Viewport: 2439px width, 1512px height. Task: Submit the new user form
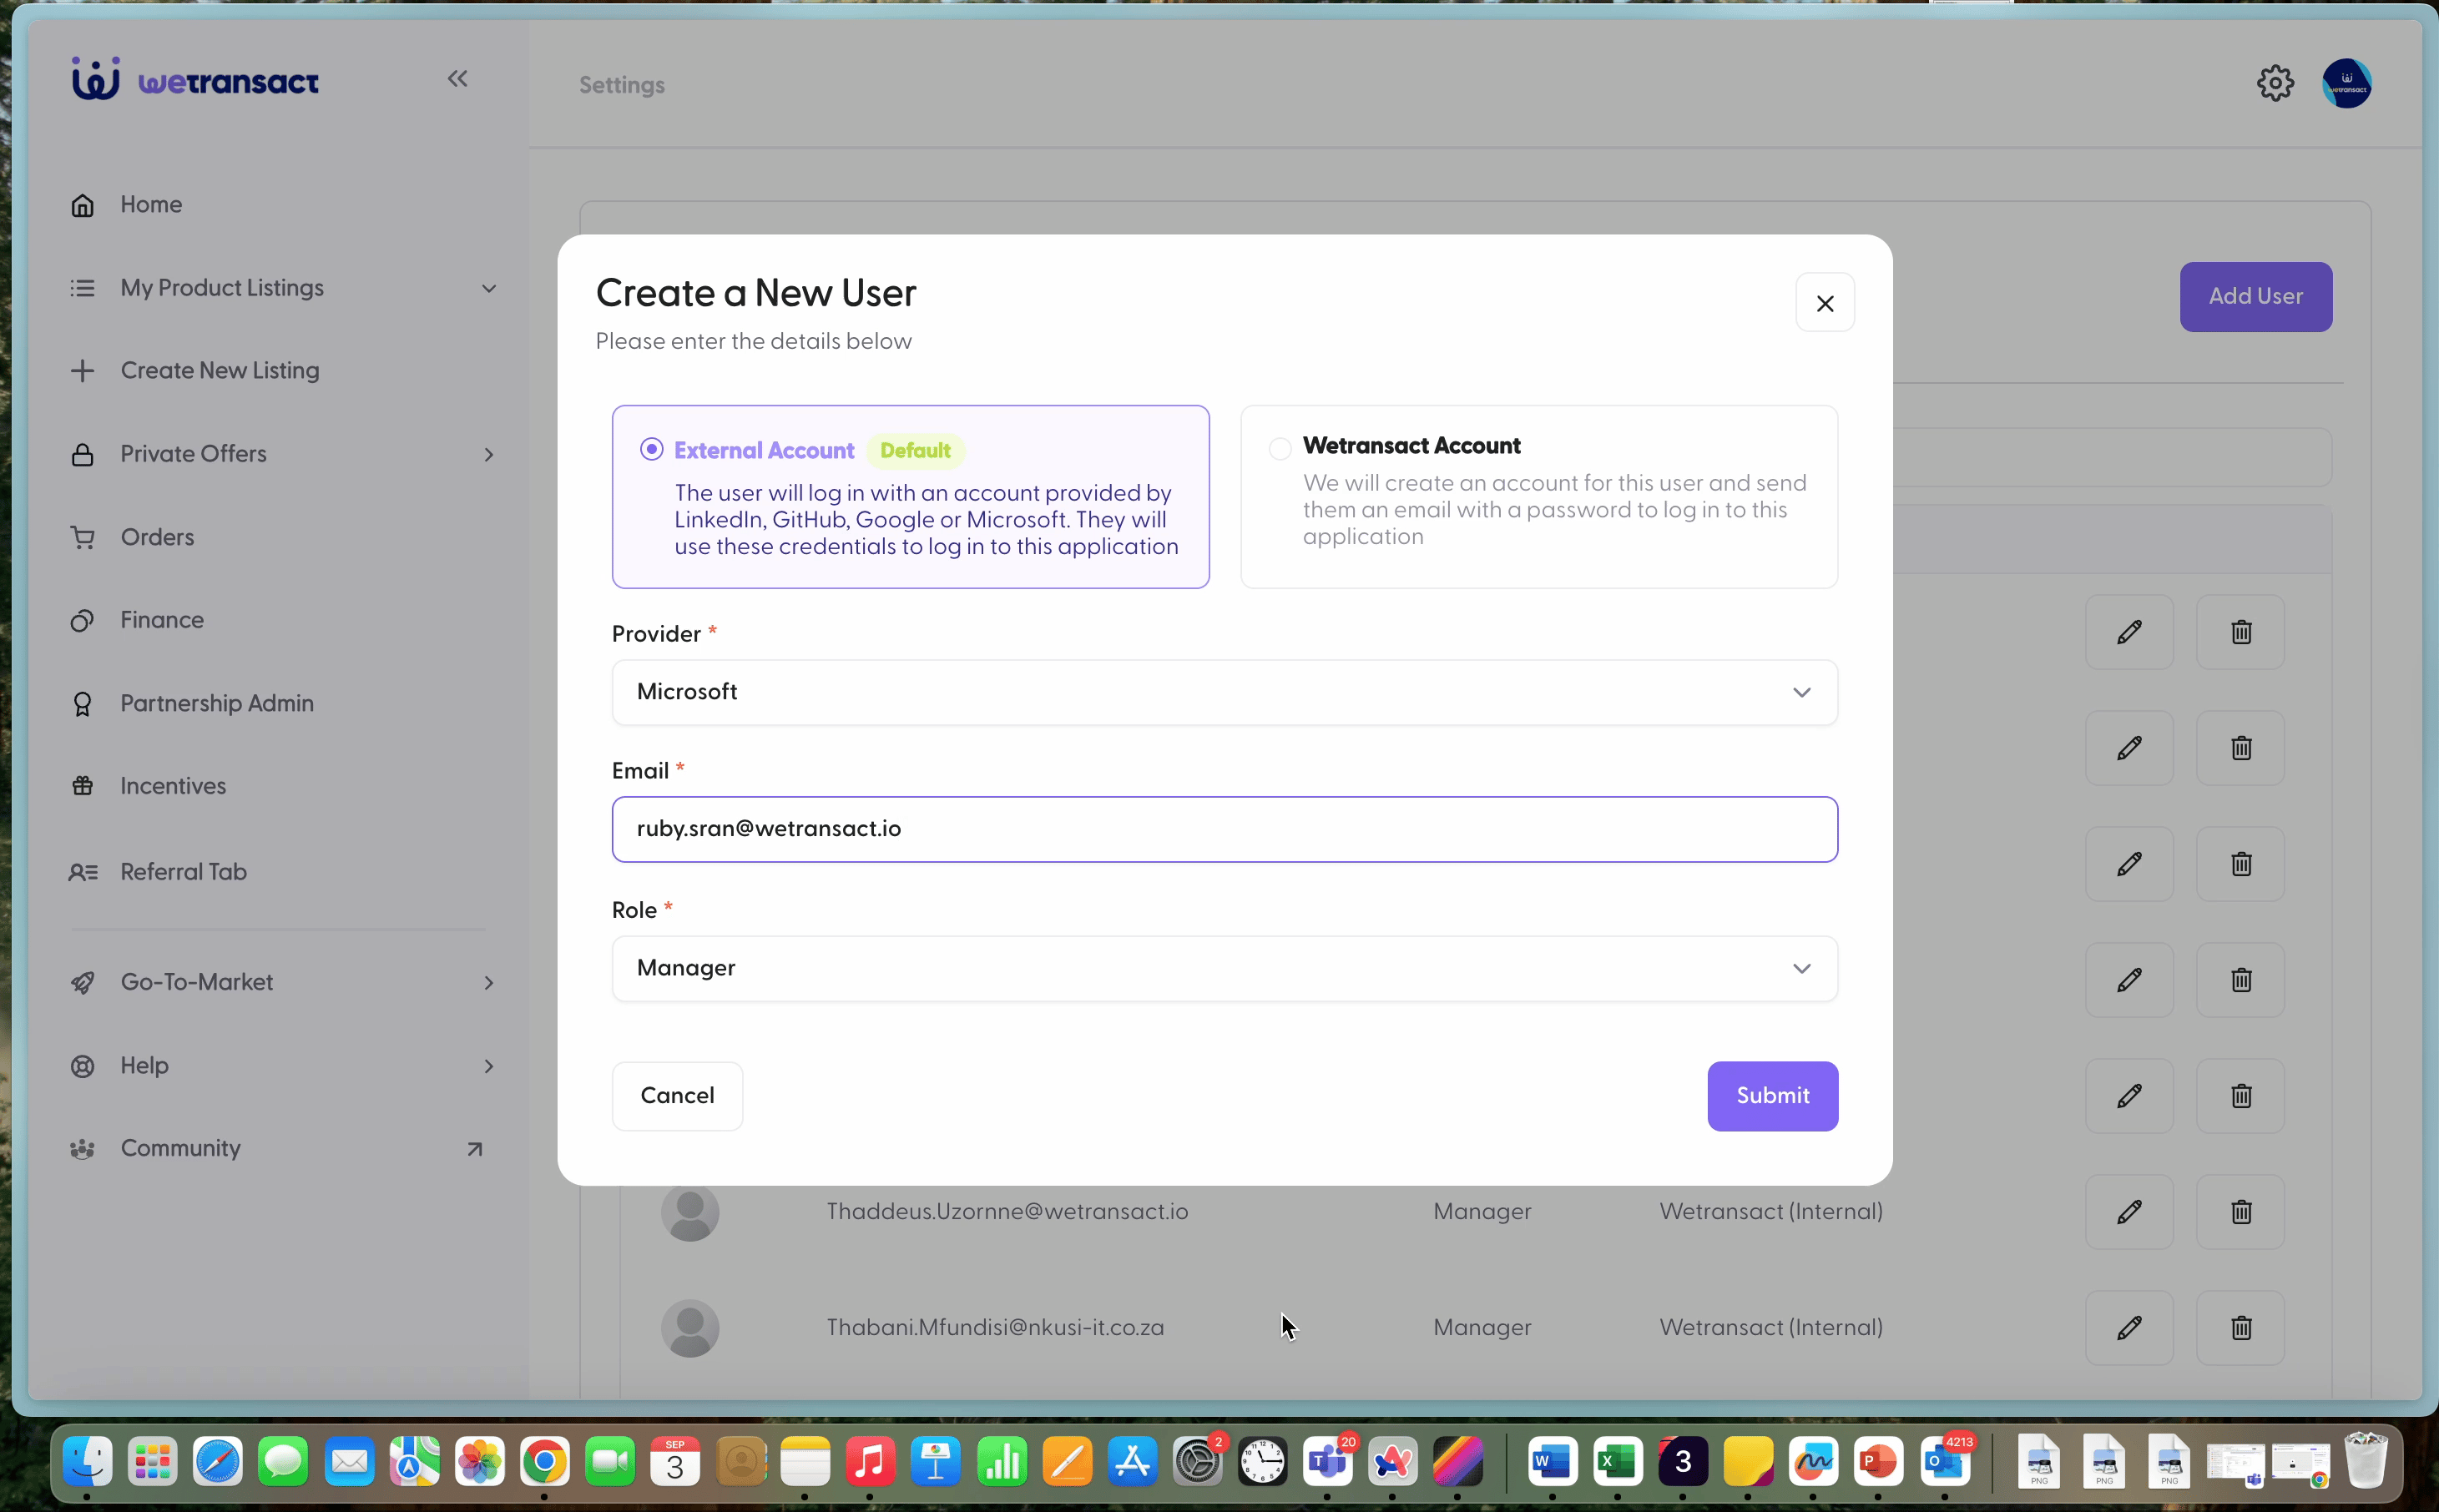(x=1772, y=1096)
